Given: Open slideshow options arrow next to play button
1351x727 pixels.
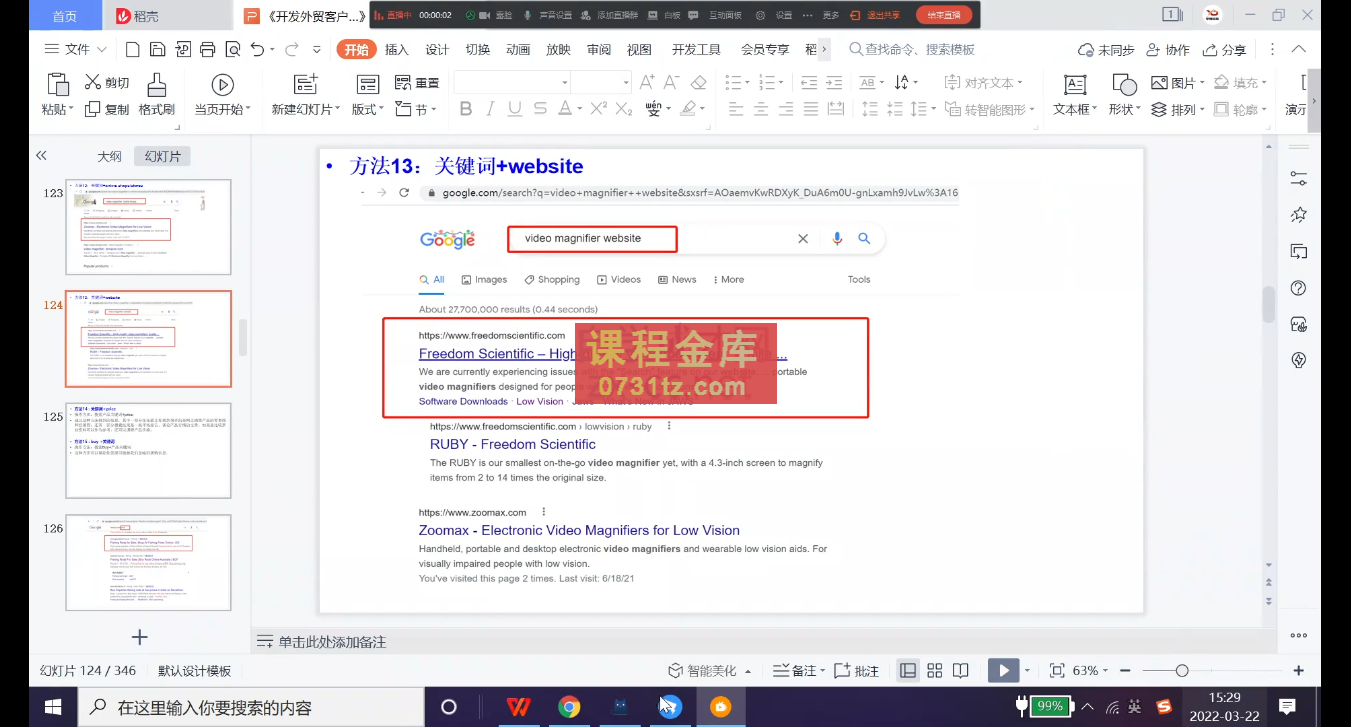Looking at the screenshot, I should click(x=1028, y=671).
